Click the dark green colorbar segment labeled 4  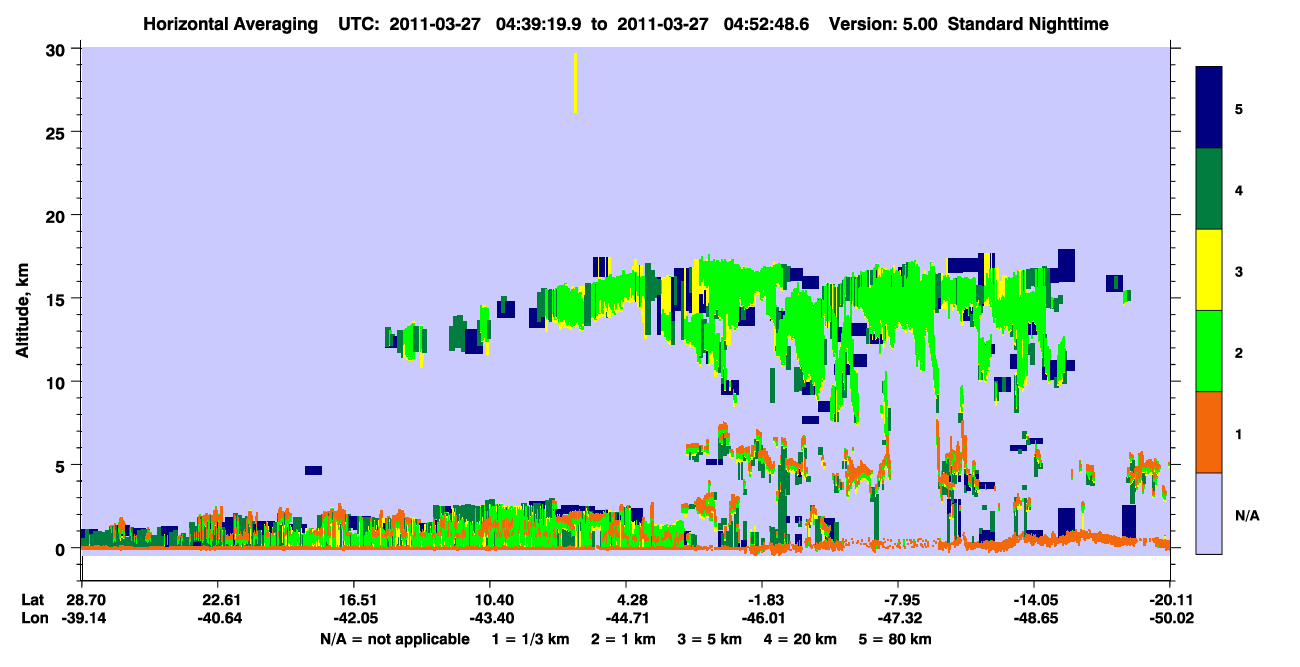coord(1209,189)
